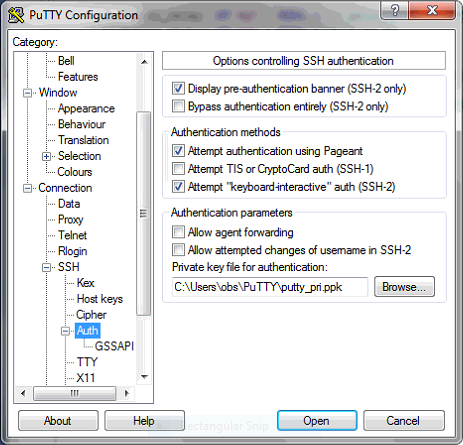Select the SSH category

(x=69, y=267)
